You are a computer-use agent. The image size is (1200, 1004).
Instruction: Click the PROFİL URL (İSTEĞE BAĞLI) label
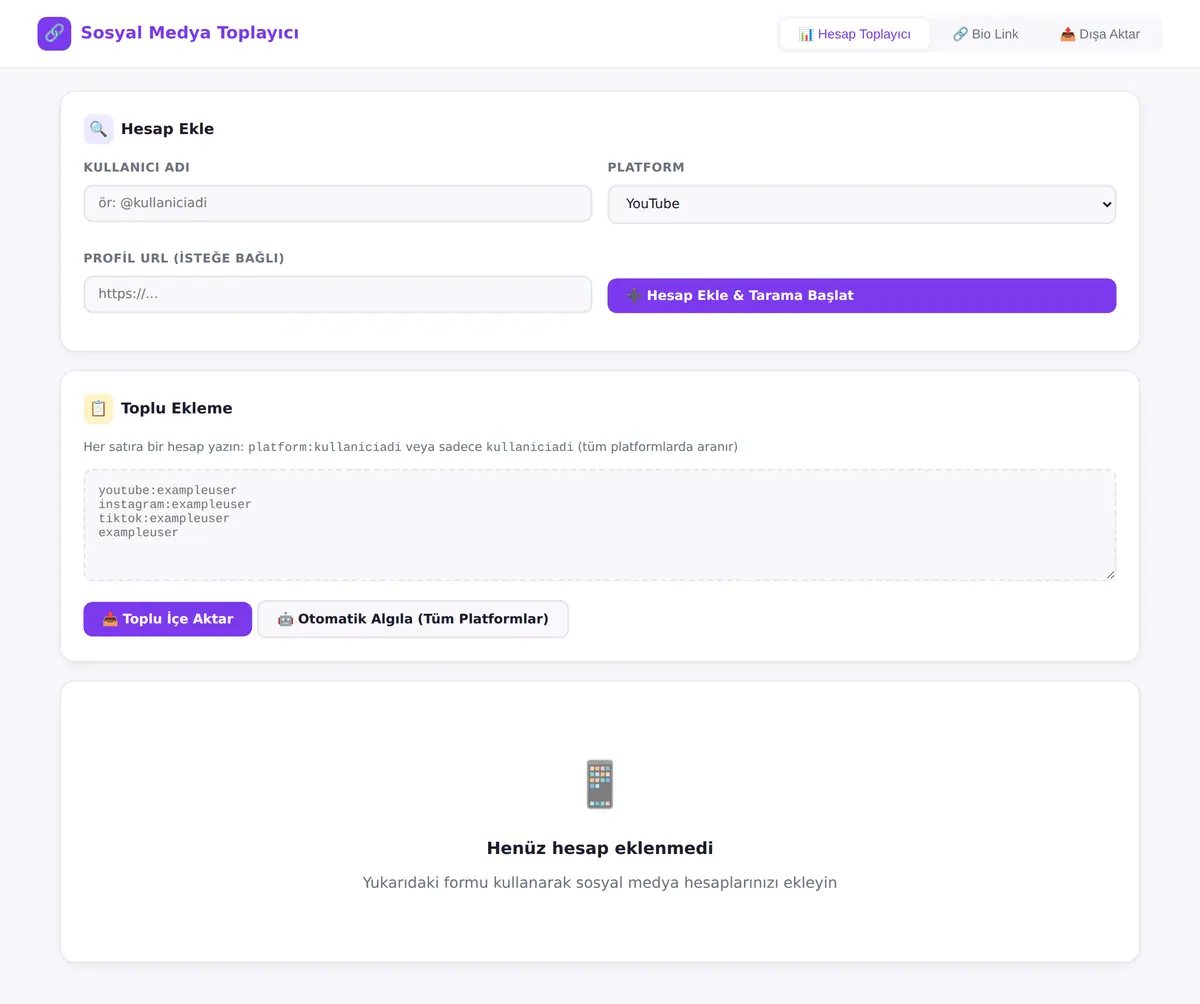pos(184,259)
